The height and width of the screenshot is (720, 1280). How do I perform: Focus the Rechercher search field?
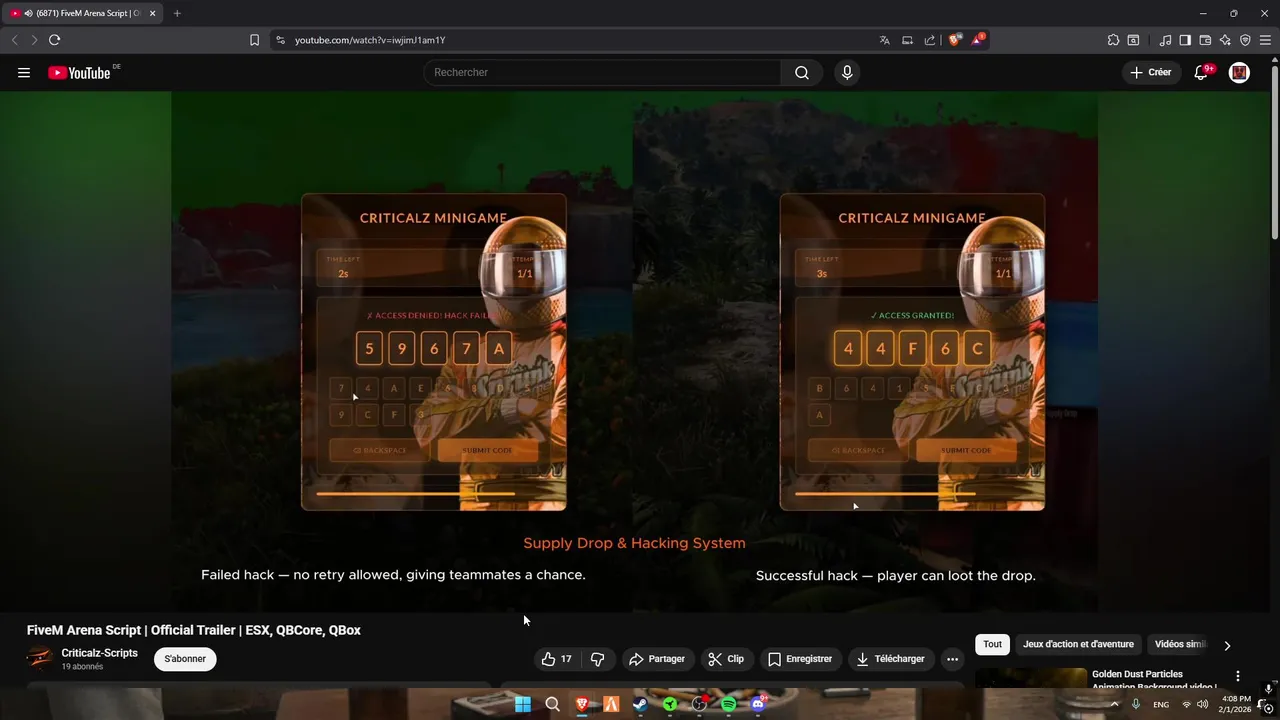point(602,72)
